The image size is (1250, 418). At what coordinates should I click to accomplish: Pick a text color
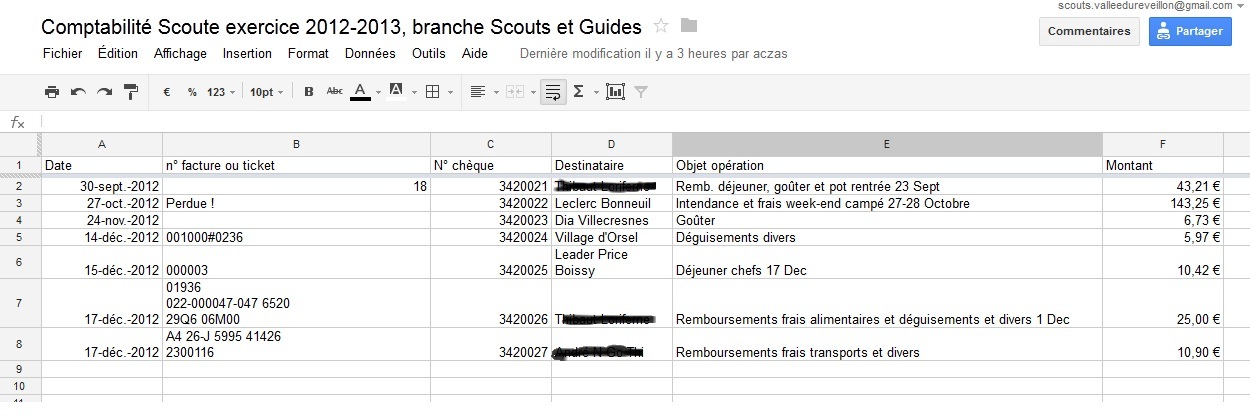(x=361, y=92)
